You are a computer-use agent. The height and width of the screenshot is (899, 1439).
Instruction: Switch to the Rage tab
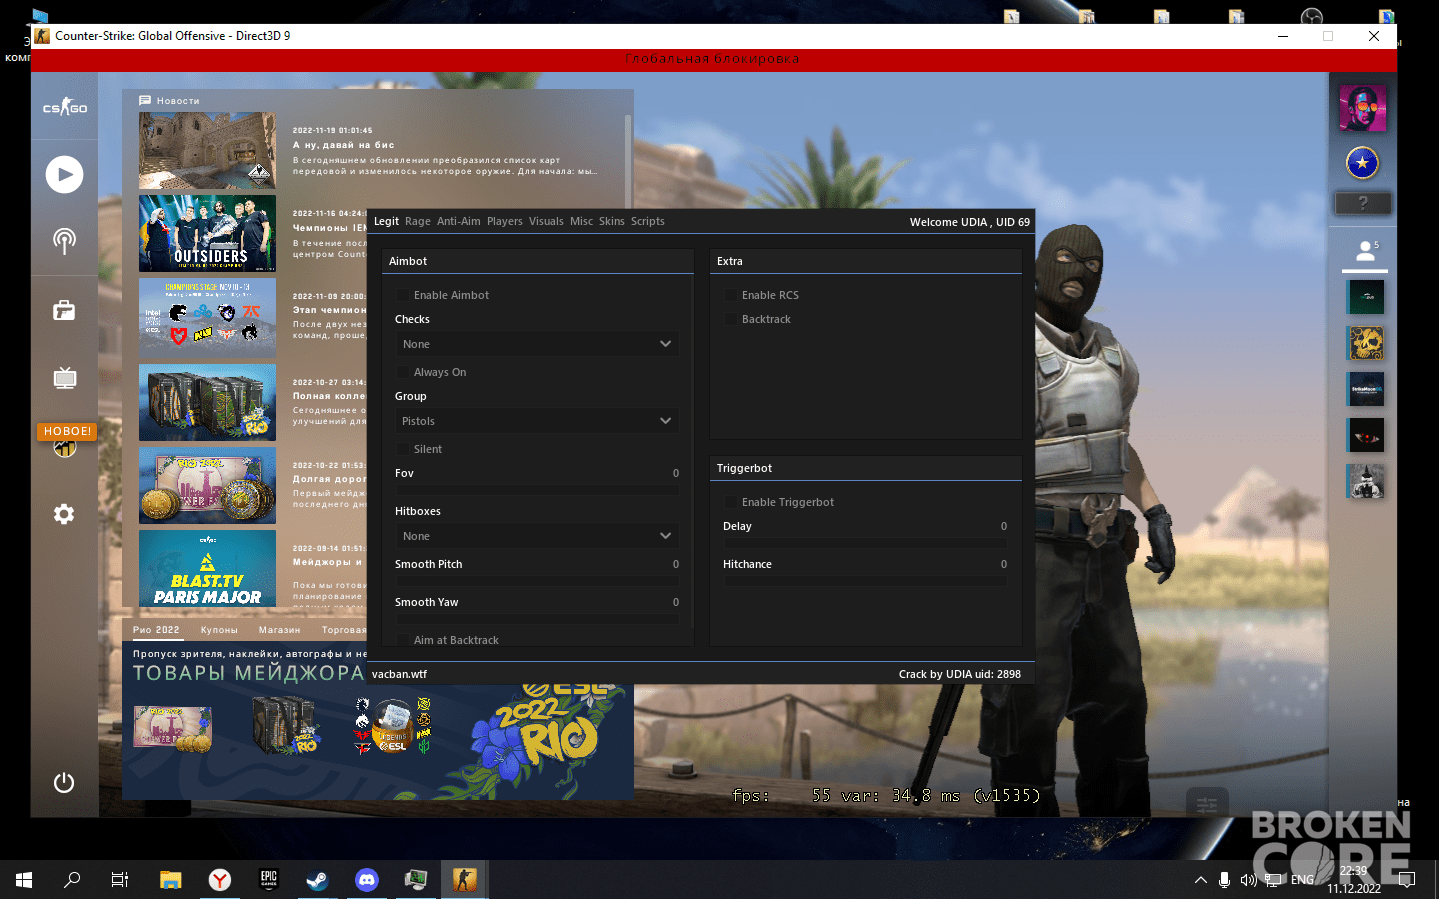tap(418, 222)
